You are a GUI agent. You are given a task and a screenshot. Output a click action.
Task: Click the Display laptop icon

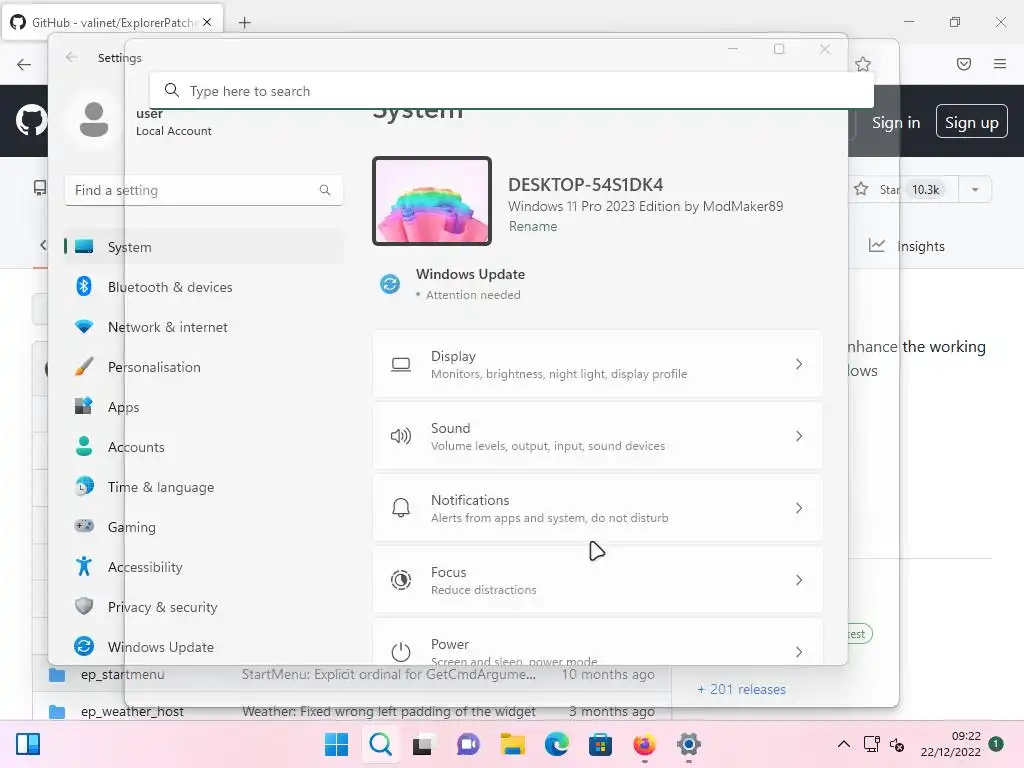[401, 364]
